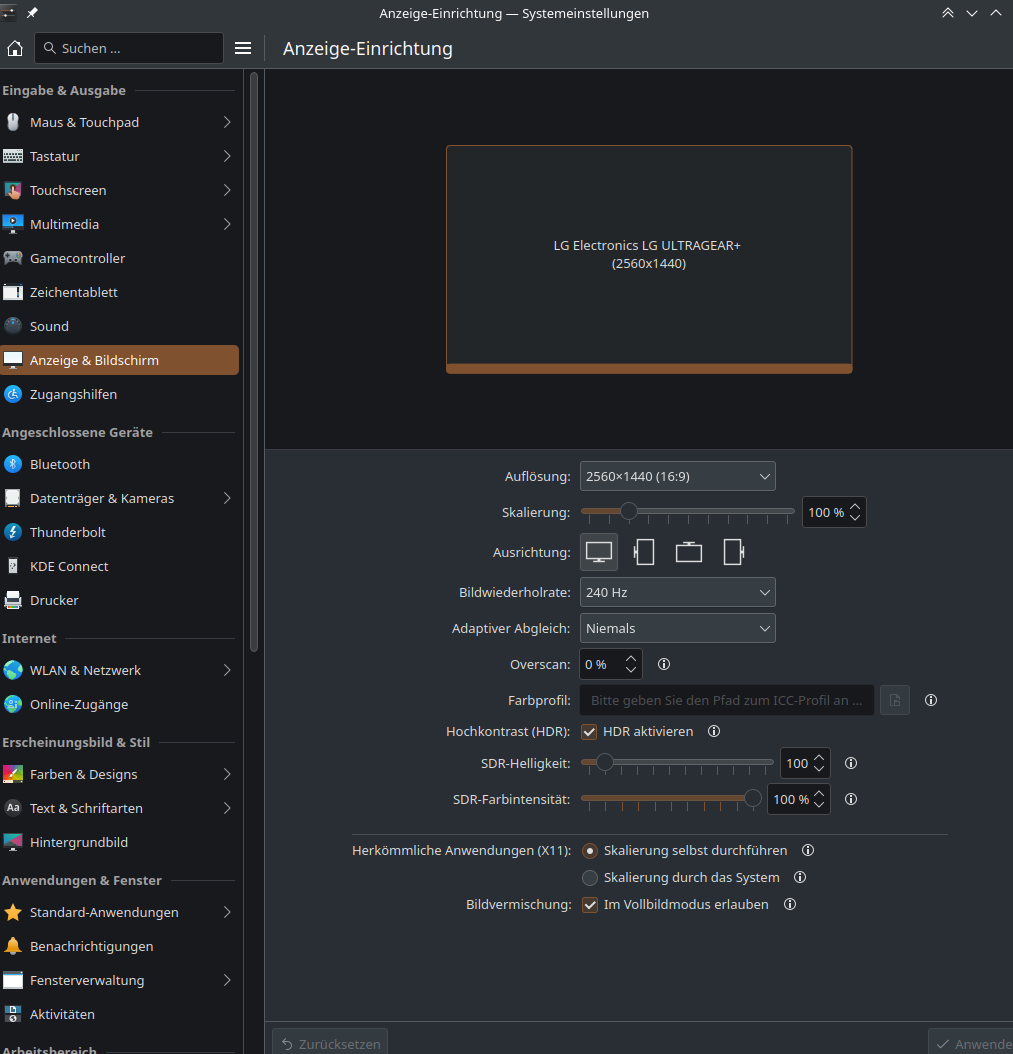Viewport: 1013px width, 1054px height.
Task: Open Aktivitäten settings
Action: pyautogui.click(x=120, y=1014)
